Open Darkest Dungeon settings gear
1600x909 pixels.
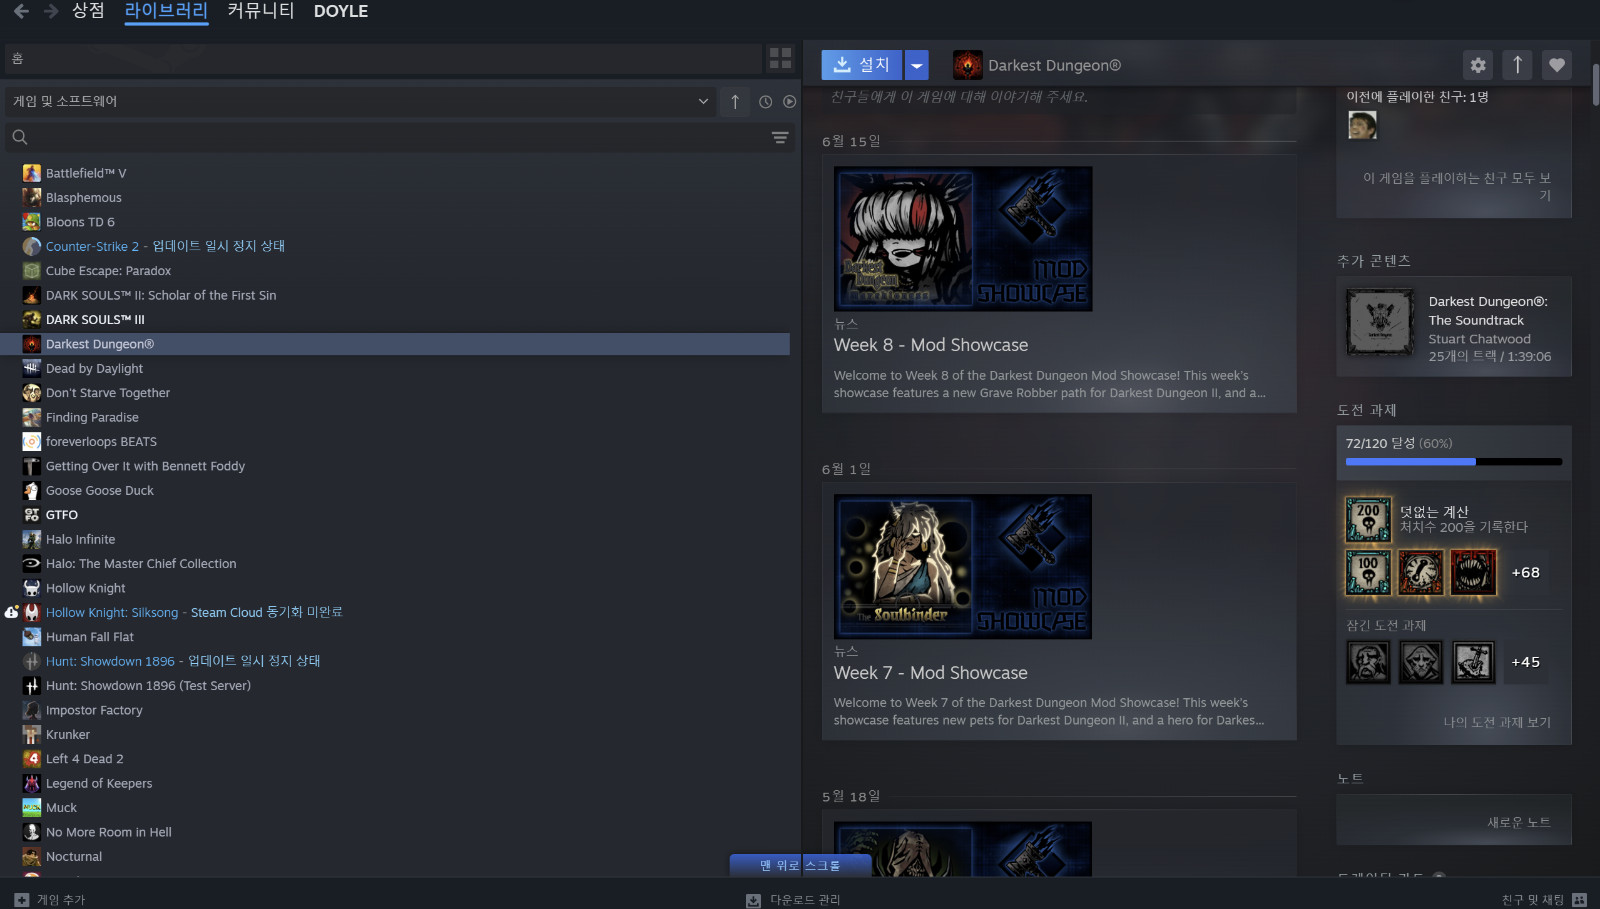pyautogui.click(x=1478, y=65)
